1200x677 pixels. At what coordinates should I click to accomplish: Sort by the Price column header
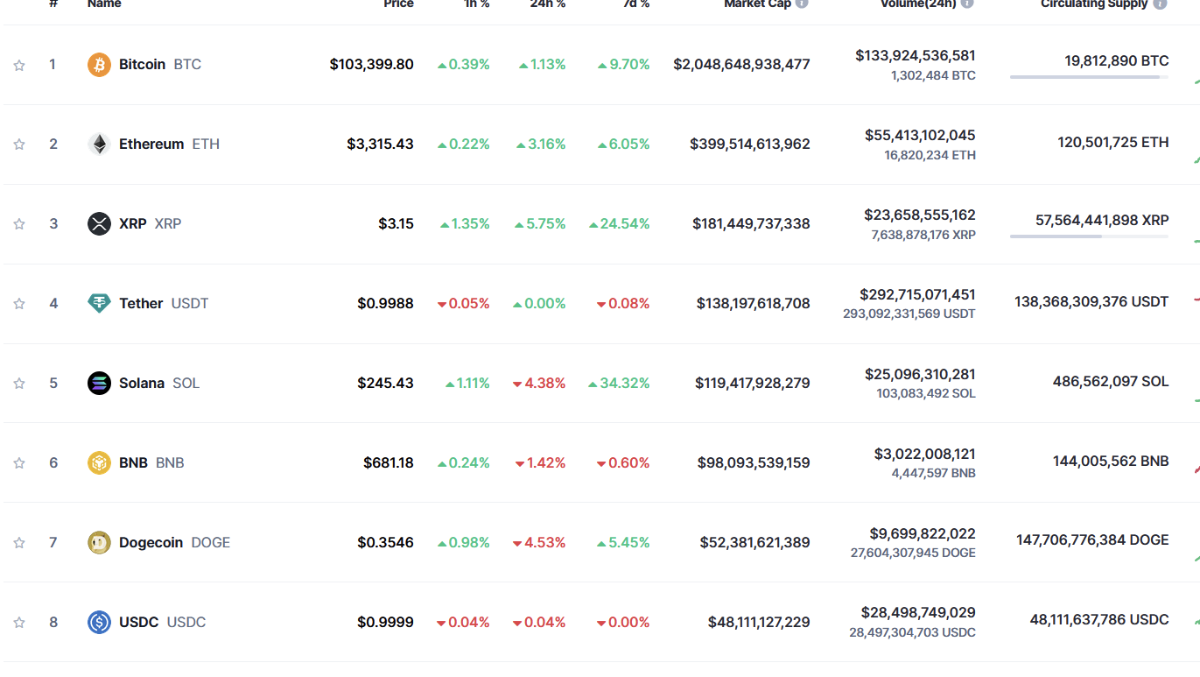coord(398,4)
